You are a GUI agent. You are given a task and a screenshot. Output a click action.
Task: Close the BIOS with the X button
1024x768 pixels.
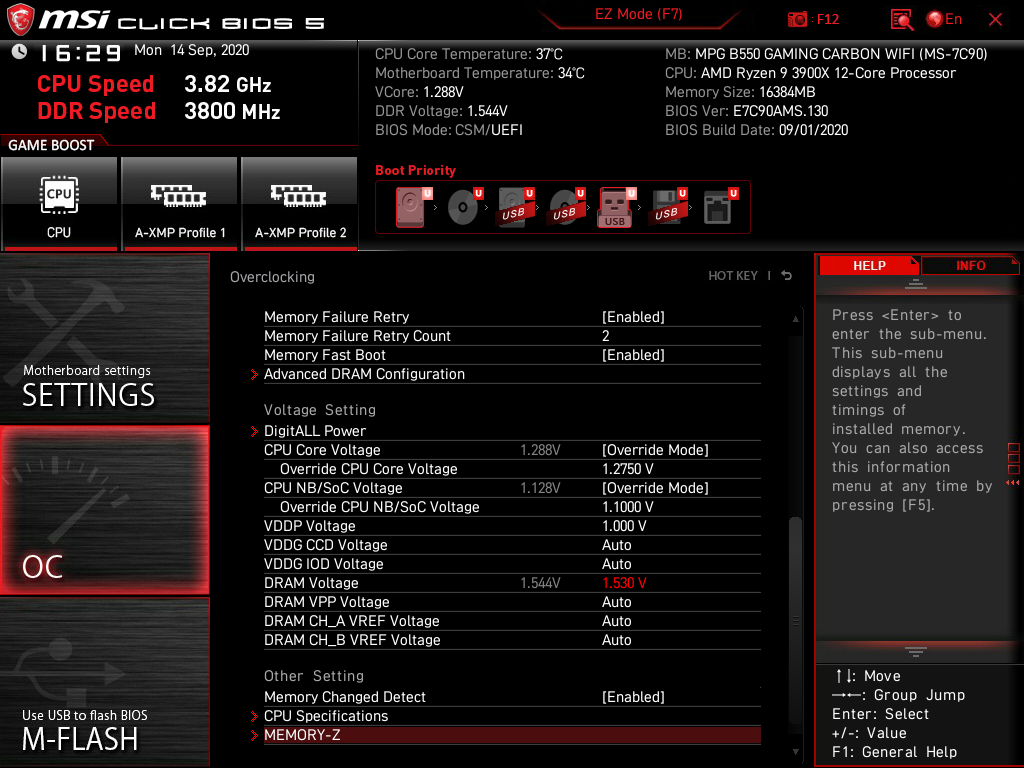995,20
